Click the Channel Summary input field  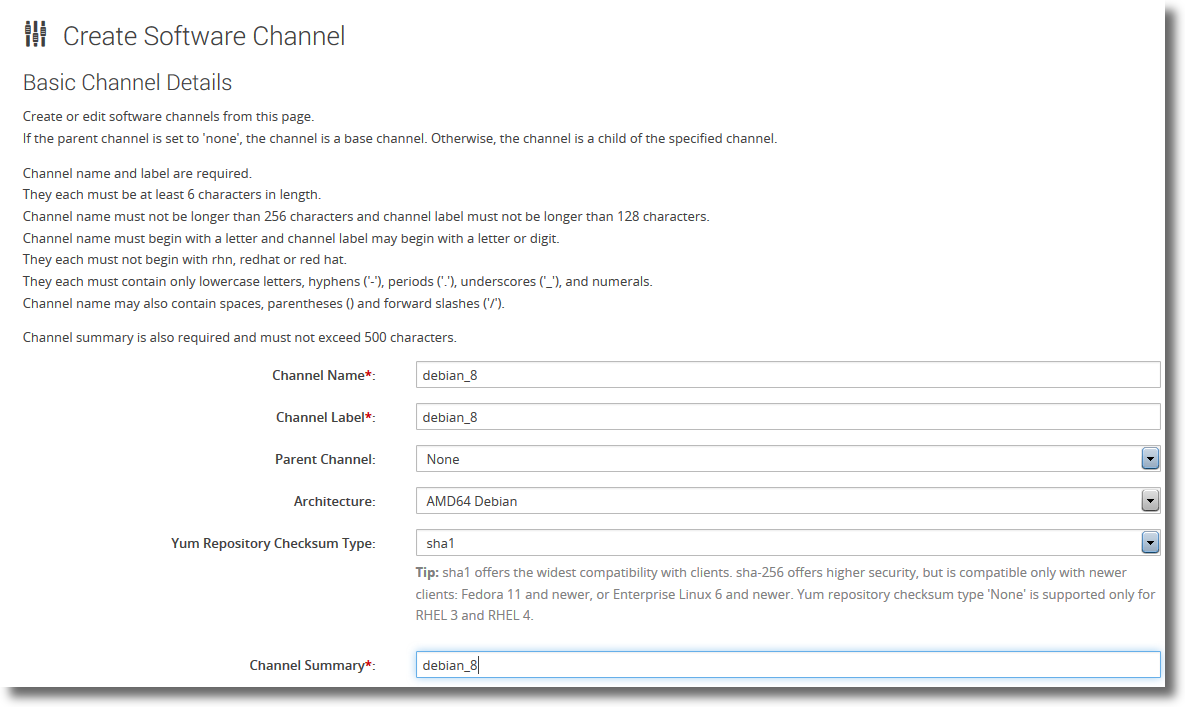[787, 665]
